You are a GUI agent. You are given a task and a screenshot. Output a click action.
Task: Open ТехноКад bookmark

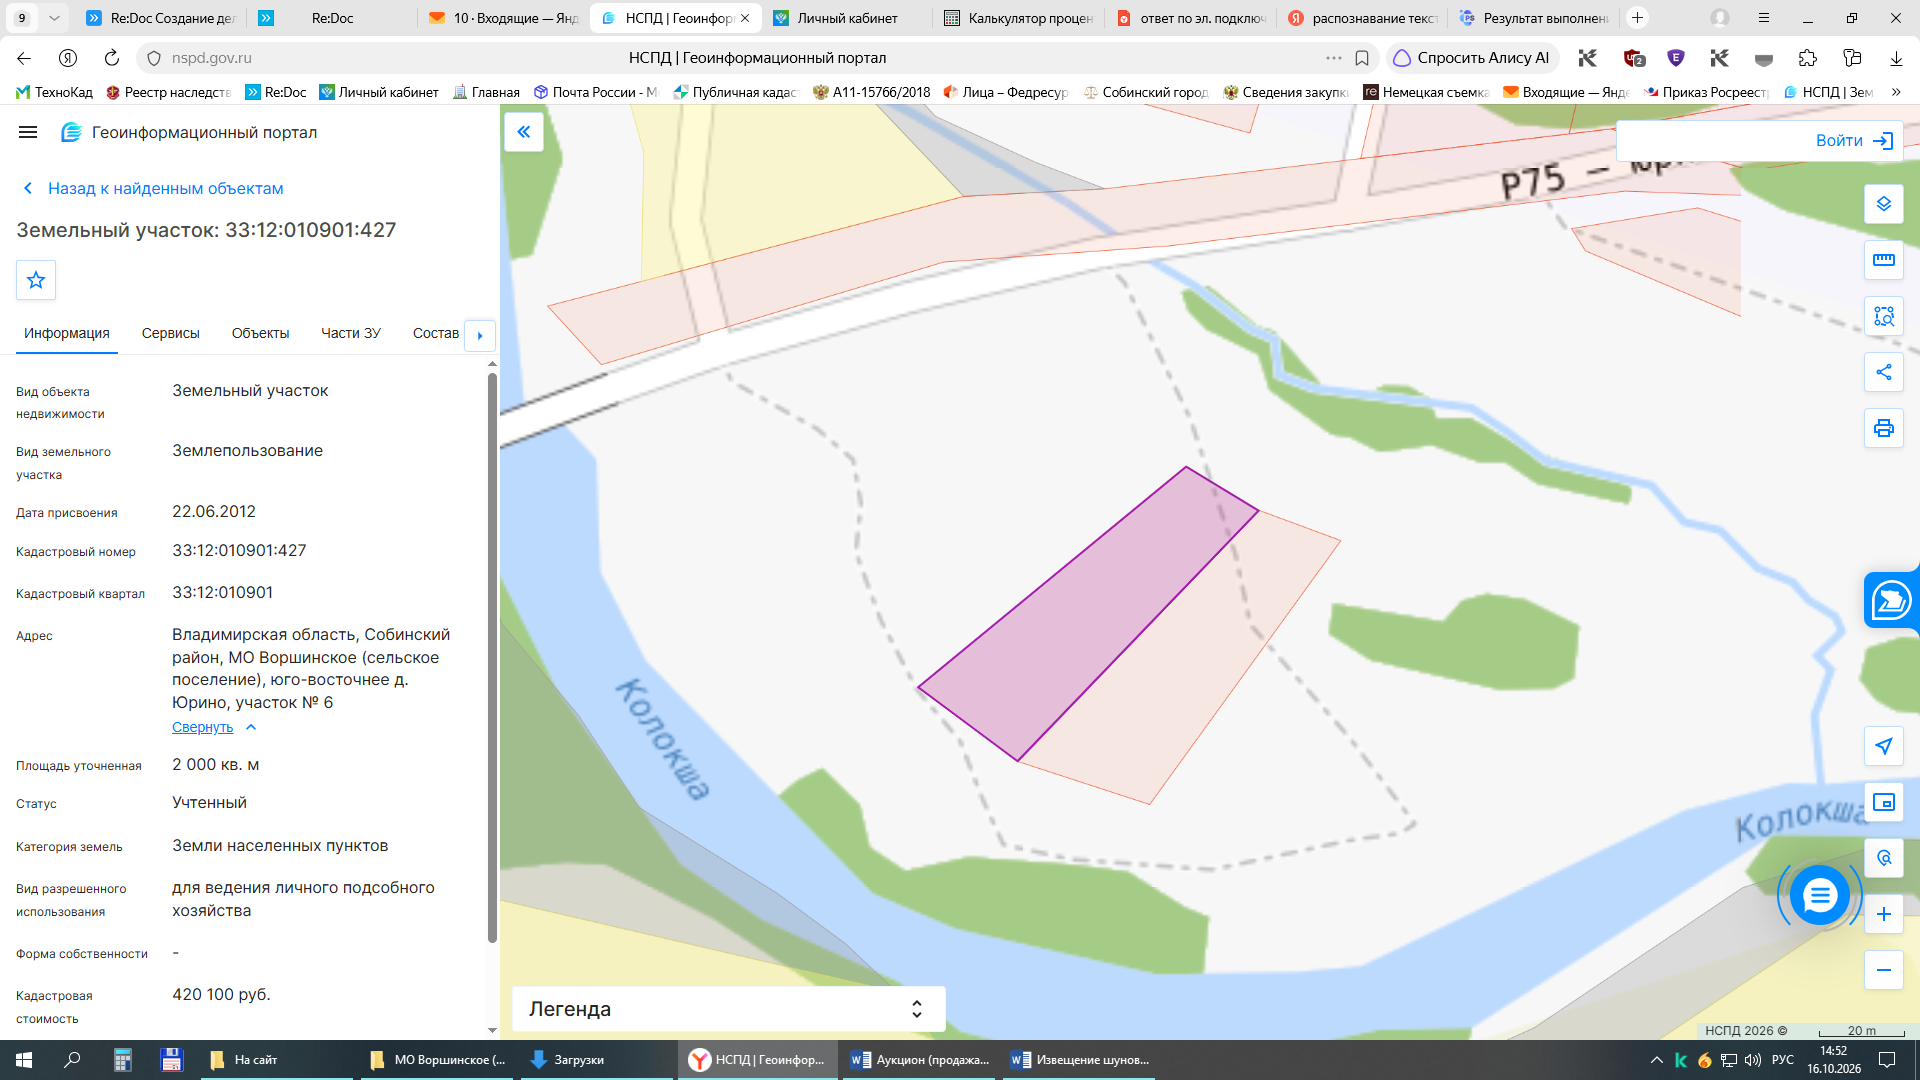point(54,92)
